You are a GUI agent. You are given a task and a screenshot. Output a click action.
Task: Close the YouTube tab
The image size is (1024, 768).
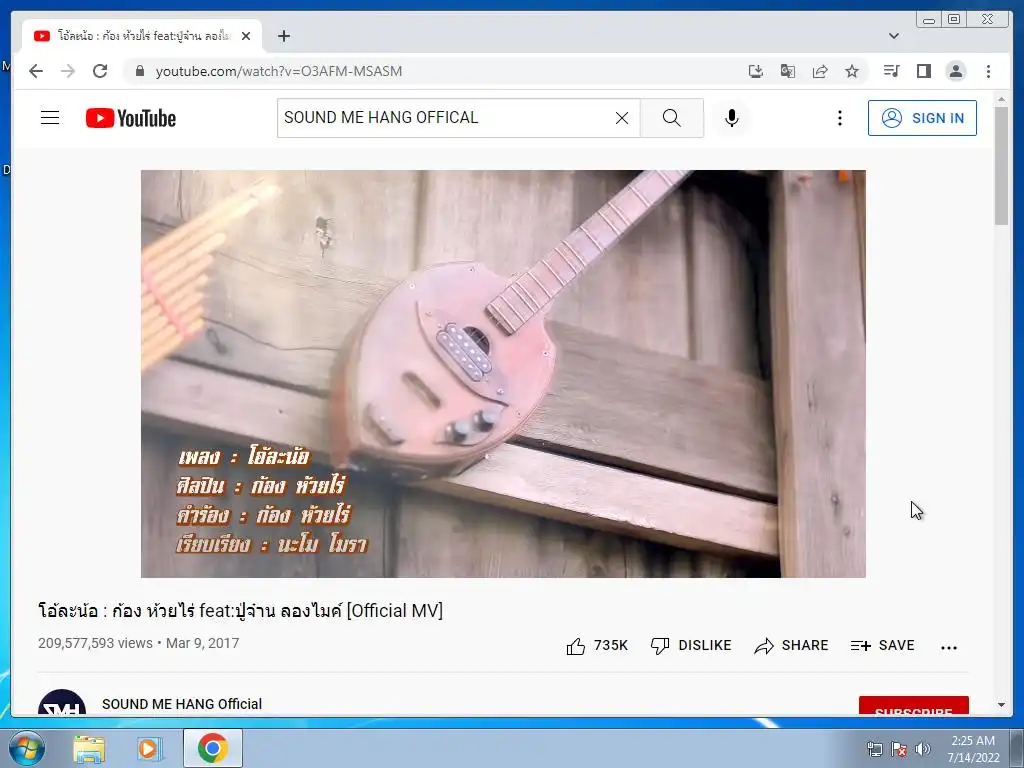pos(246,36)
